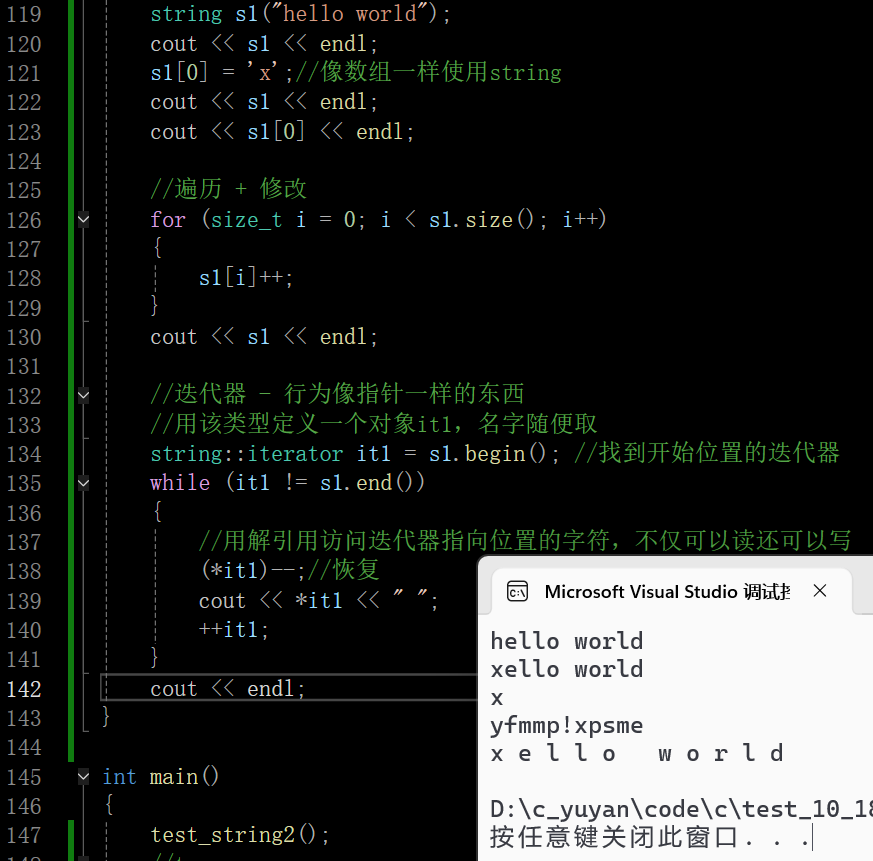The width and height of the screenshot is (873, 861).
Task: Collapse the comment block at line 132
Action: coord(84,396)
